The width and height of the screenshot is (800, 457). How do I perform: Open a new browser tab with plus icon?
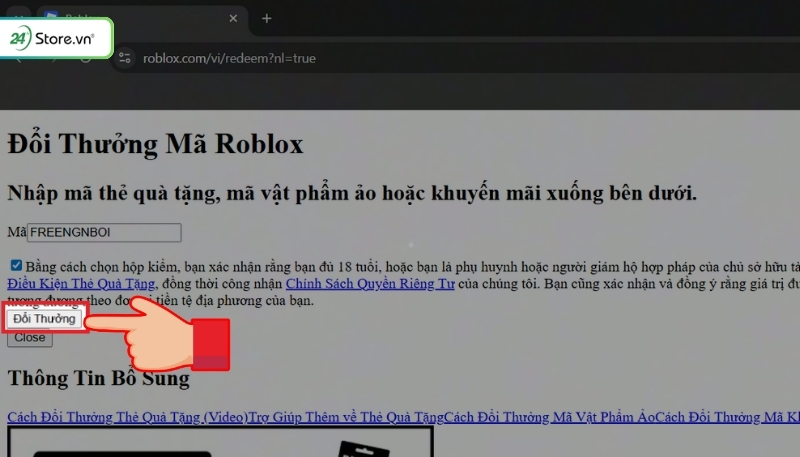(x=266, y=18)
